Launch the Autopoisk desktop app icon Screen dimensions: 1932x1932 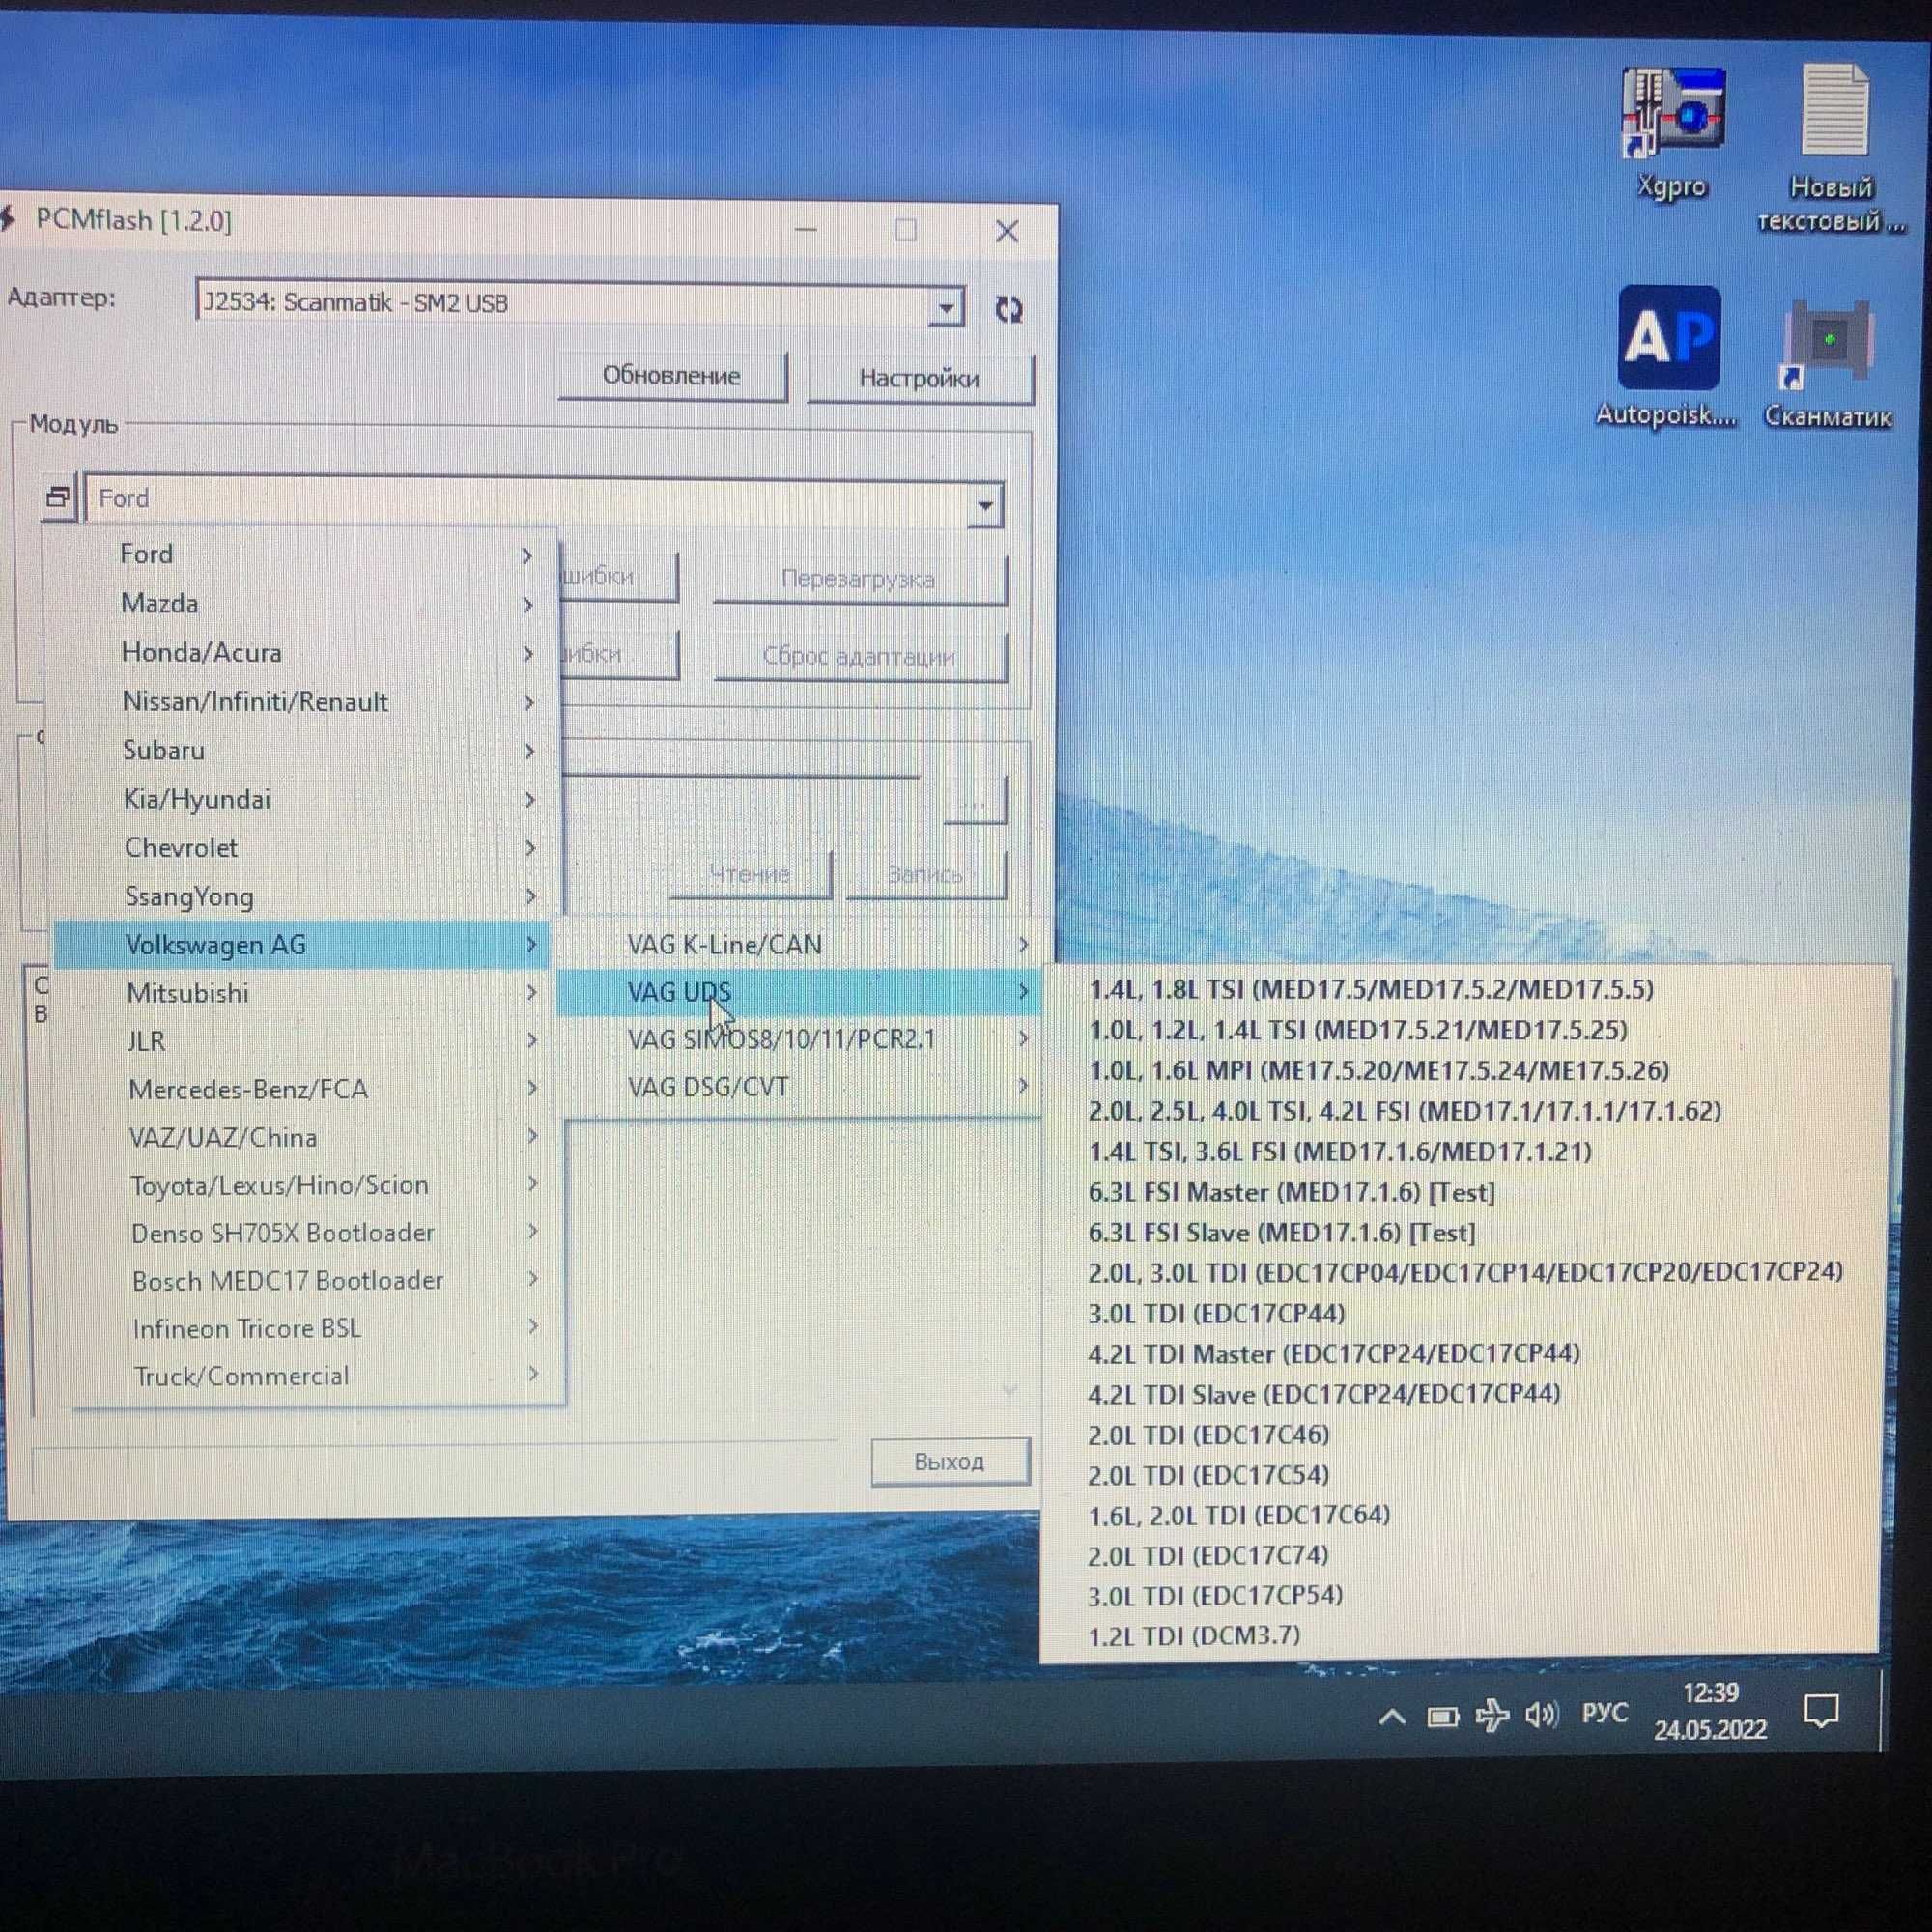pos(1667,357)
